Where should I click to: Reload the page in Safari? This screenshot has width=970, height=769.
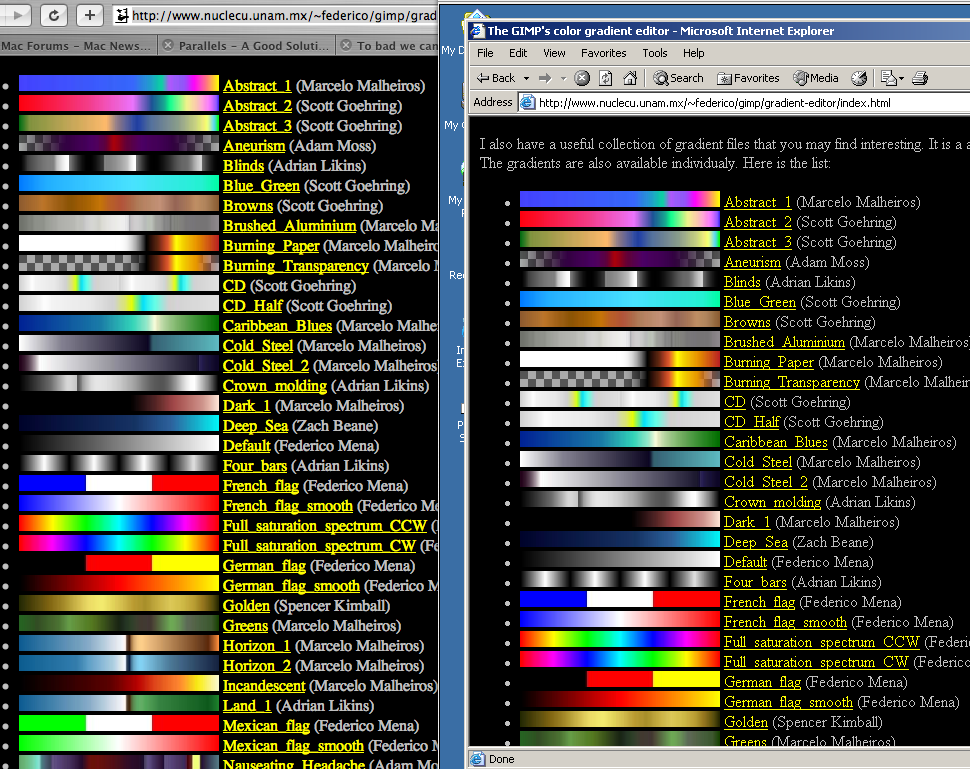54,15
